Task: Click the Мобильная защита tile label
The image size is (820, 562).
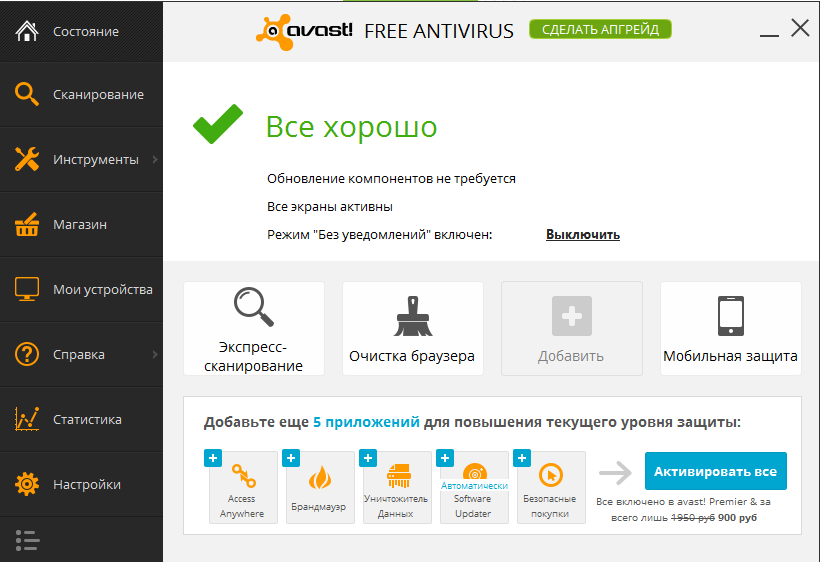Action: 730,356
